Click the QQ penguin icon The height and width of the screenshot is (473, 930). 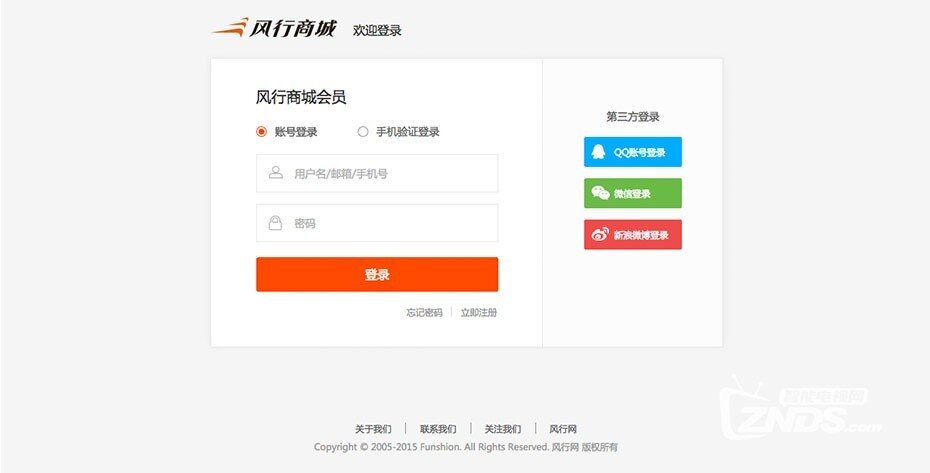click(x=598, y=152)
